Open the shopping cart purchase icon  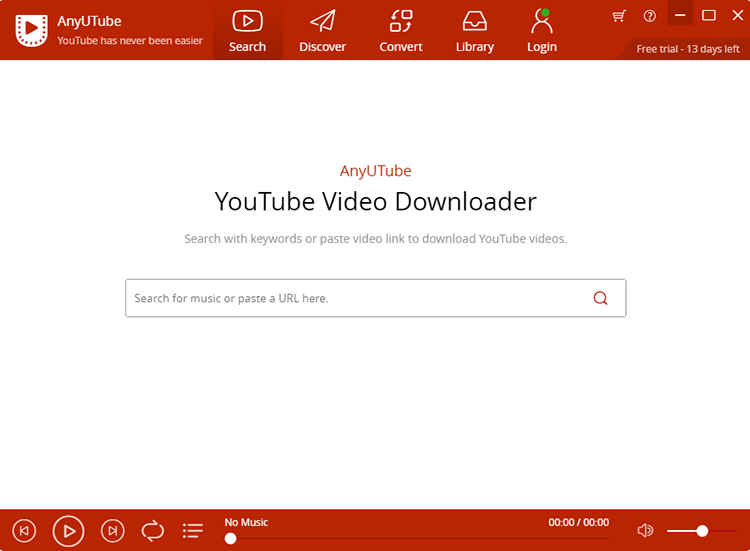point(619,16)
